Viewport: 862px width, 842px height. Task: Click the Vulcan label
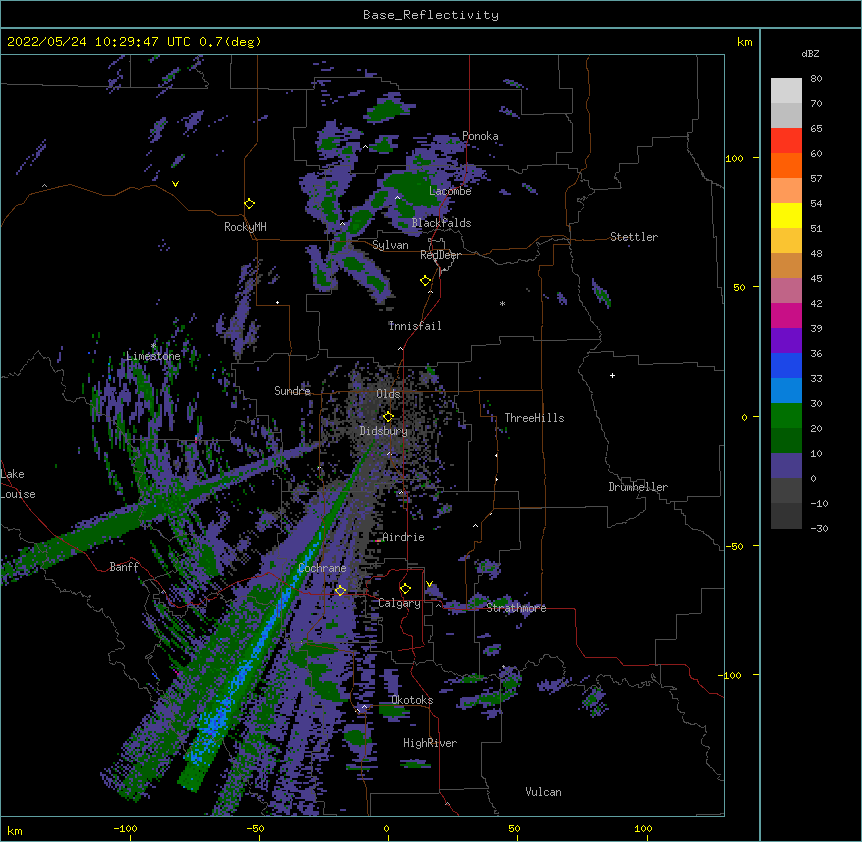[x=543, y=792]
